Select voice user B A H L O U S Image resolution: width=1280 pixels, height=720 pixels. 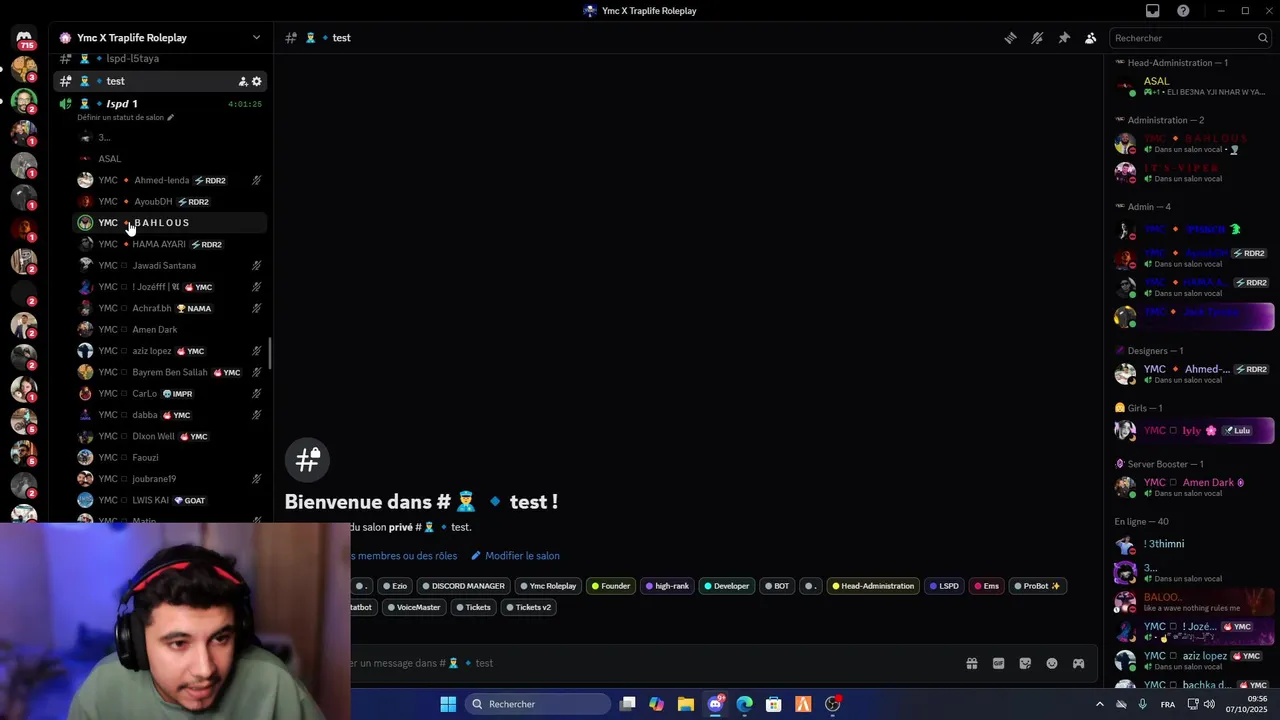pos(170,223)
